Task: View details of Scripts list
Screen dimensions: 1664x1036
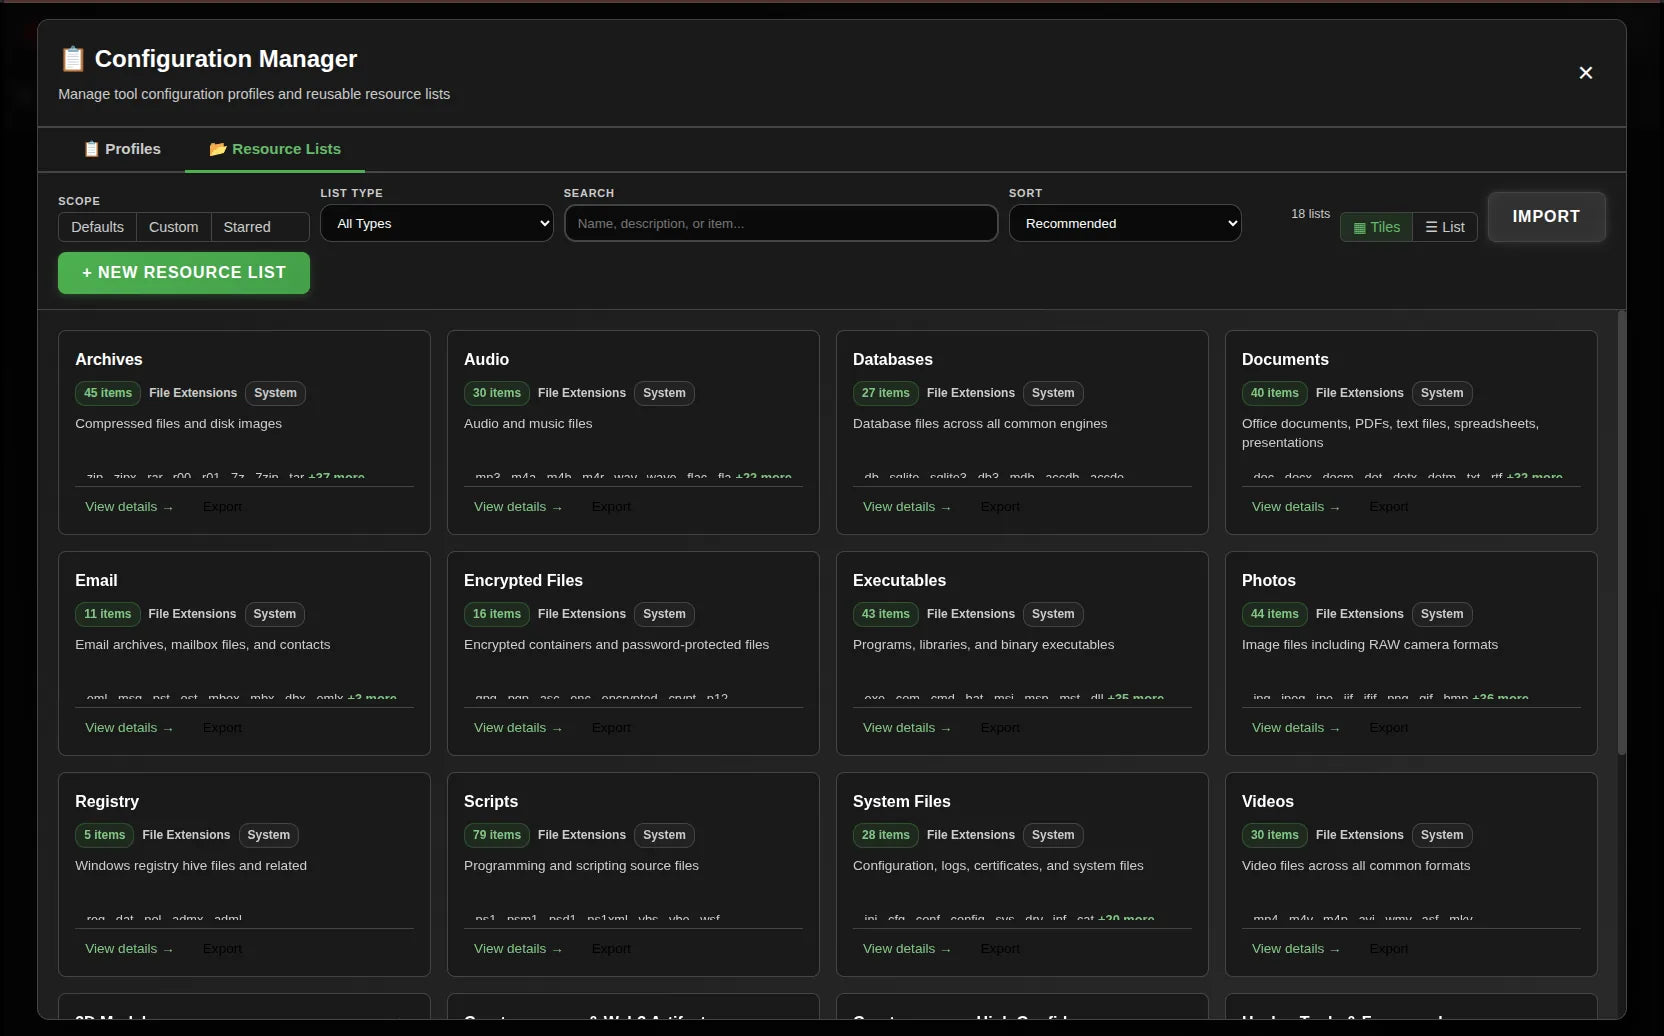Action: pos(518,949)
